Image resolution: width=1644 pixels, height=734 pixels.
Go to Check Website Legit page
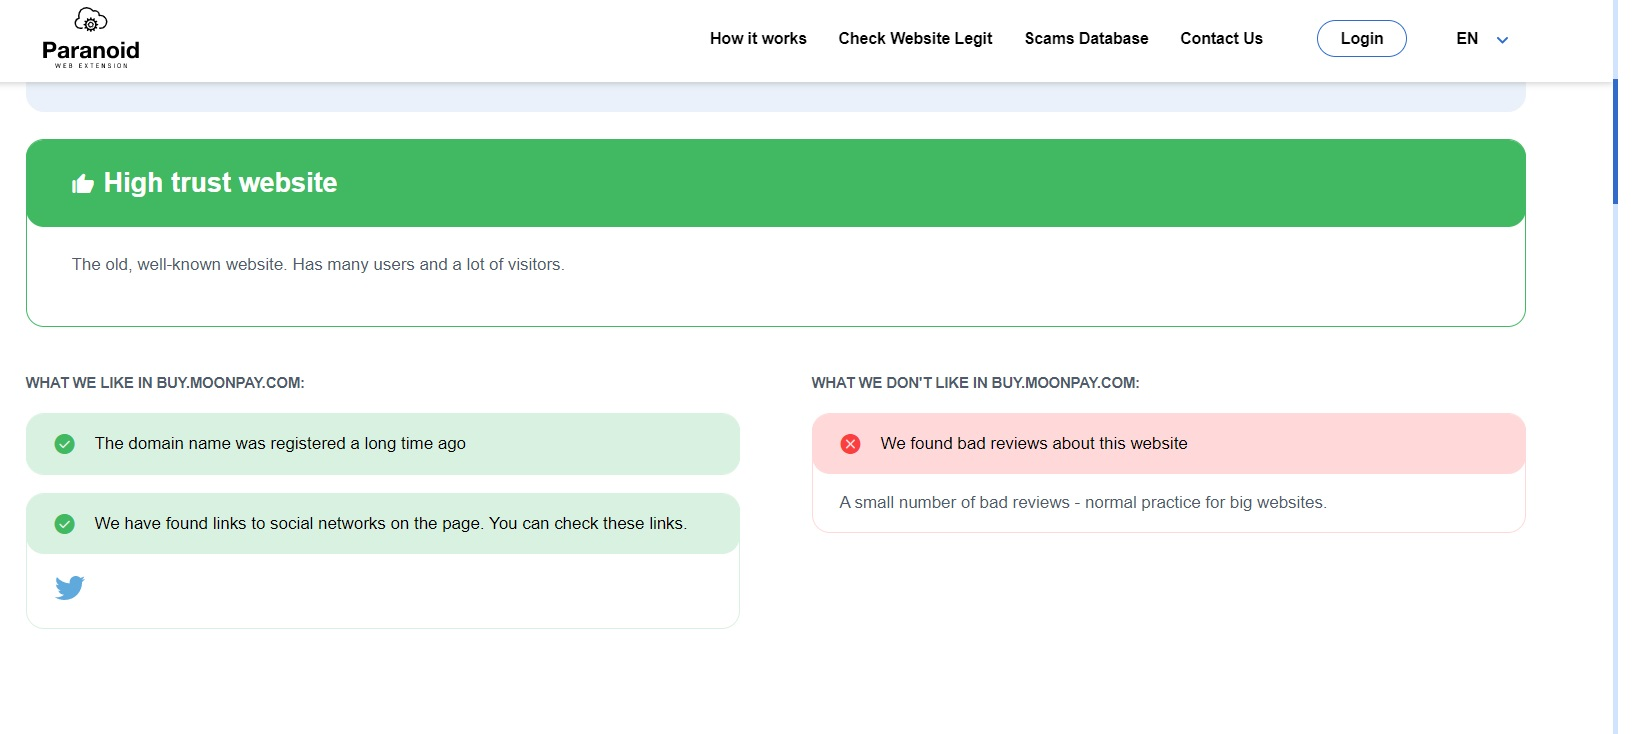915,38
